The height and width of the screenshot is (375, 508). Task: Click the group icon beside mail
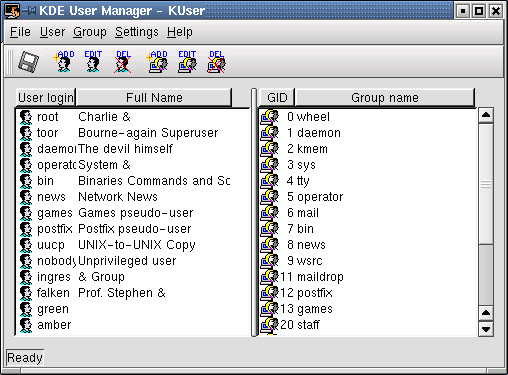click(x=269, y=213)
